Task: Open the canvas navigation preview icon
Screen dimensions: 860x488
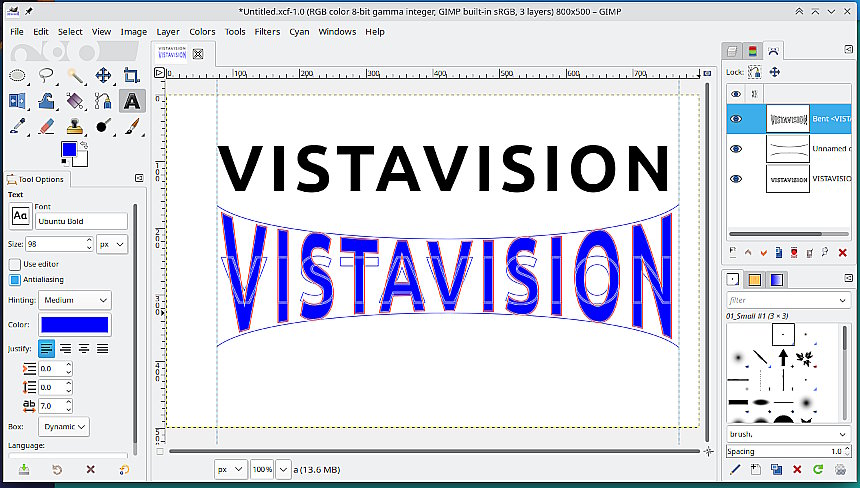Action: tap(708, 452)
